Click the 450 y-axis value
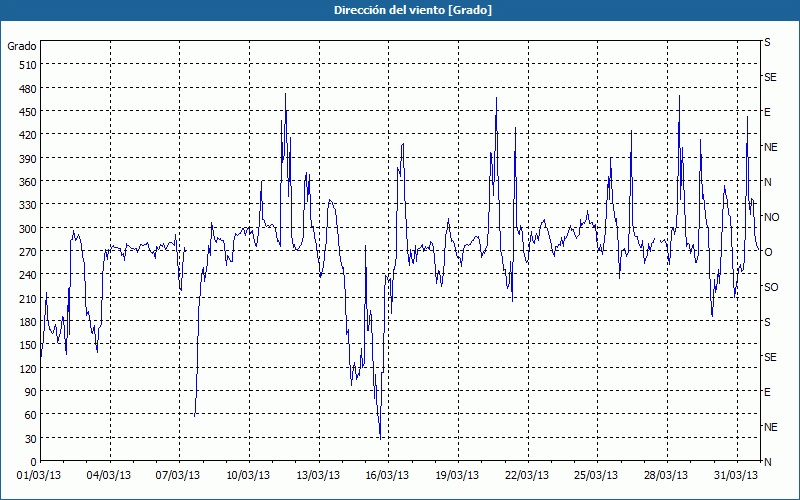 coord(28,112)
